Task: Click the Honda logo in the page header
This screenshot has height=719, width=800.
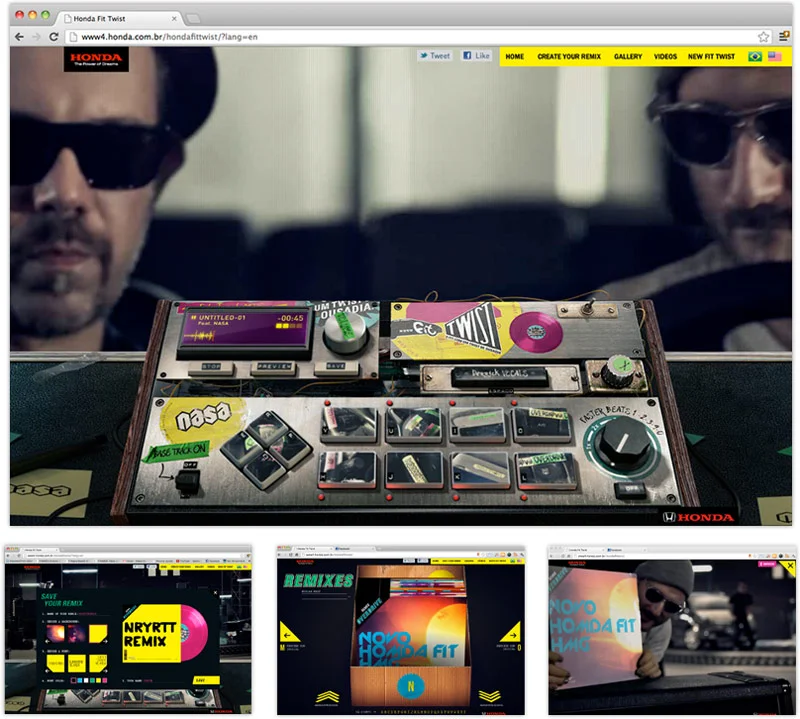Action: point(96,60)
